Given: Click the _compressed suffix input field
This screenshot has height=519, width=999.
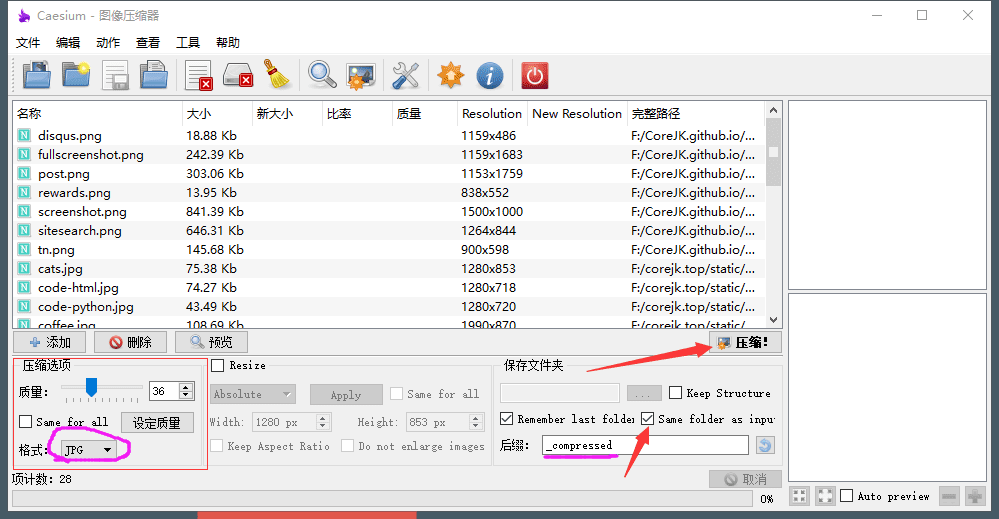Looking at the screenshot, I should (645, 445).
